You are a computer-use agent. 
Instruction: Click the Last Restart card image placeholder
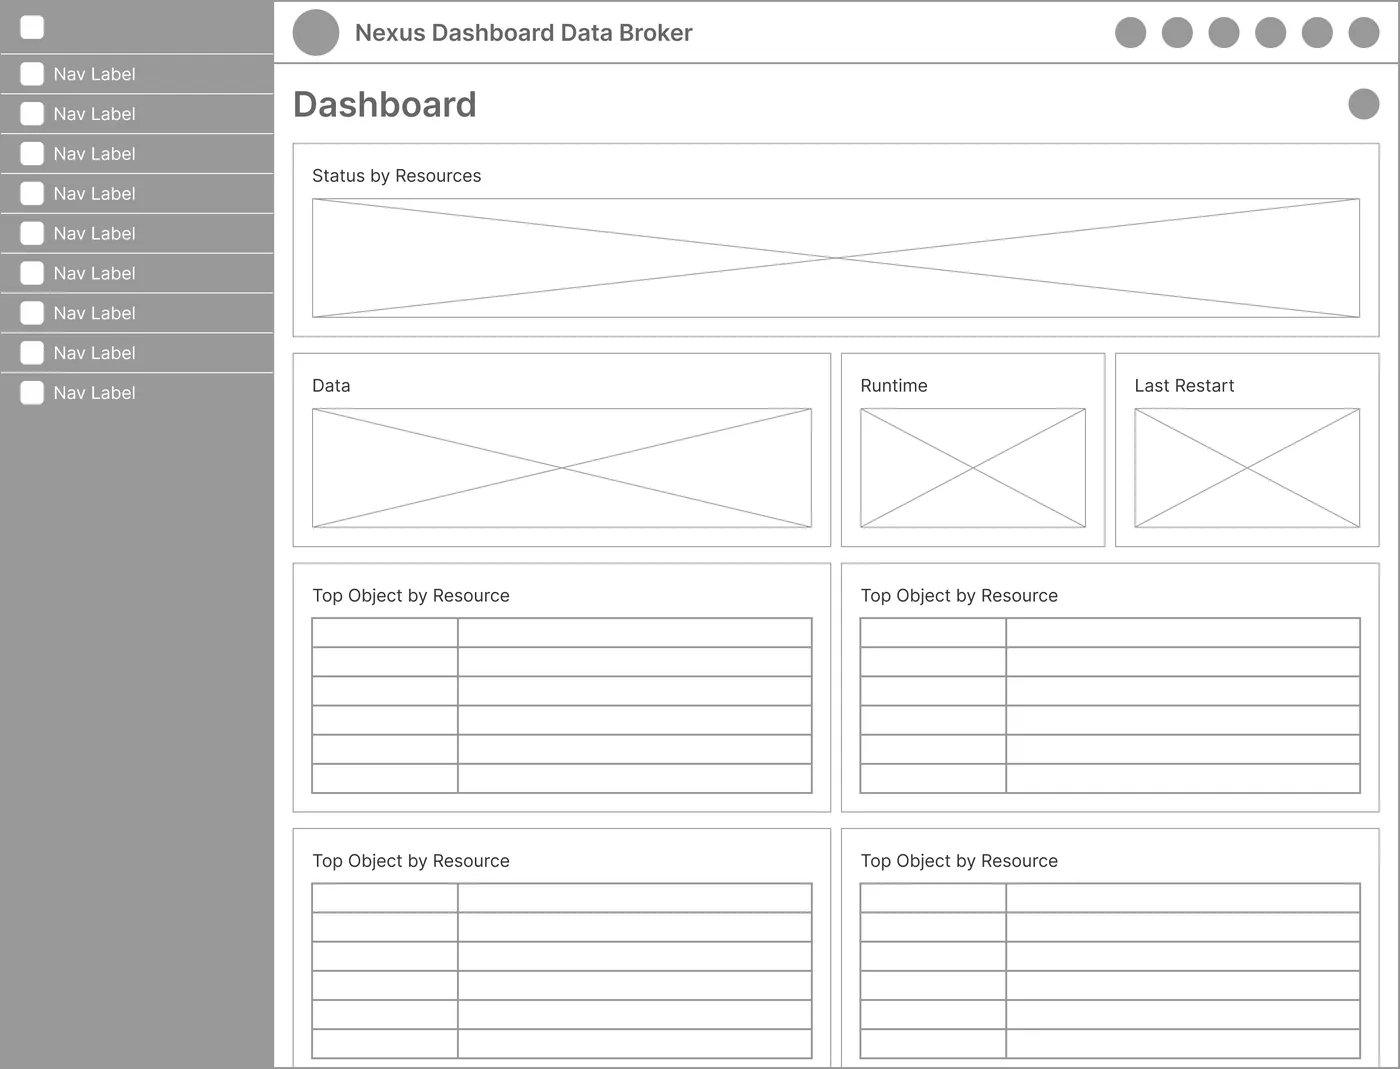coord(1247,468)
